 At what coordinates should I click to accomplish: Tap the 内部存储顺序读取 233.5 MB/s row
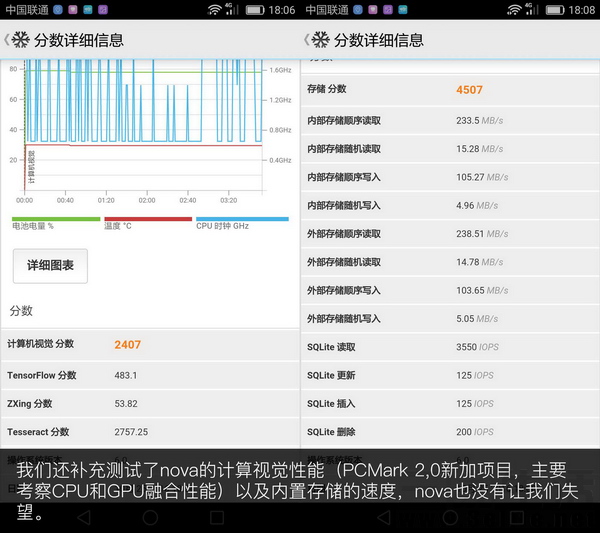click(450, 121)
